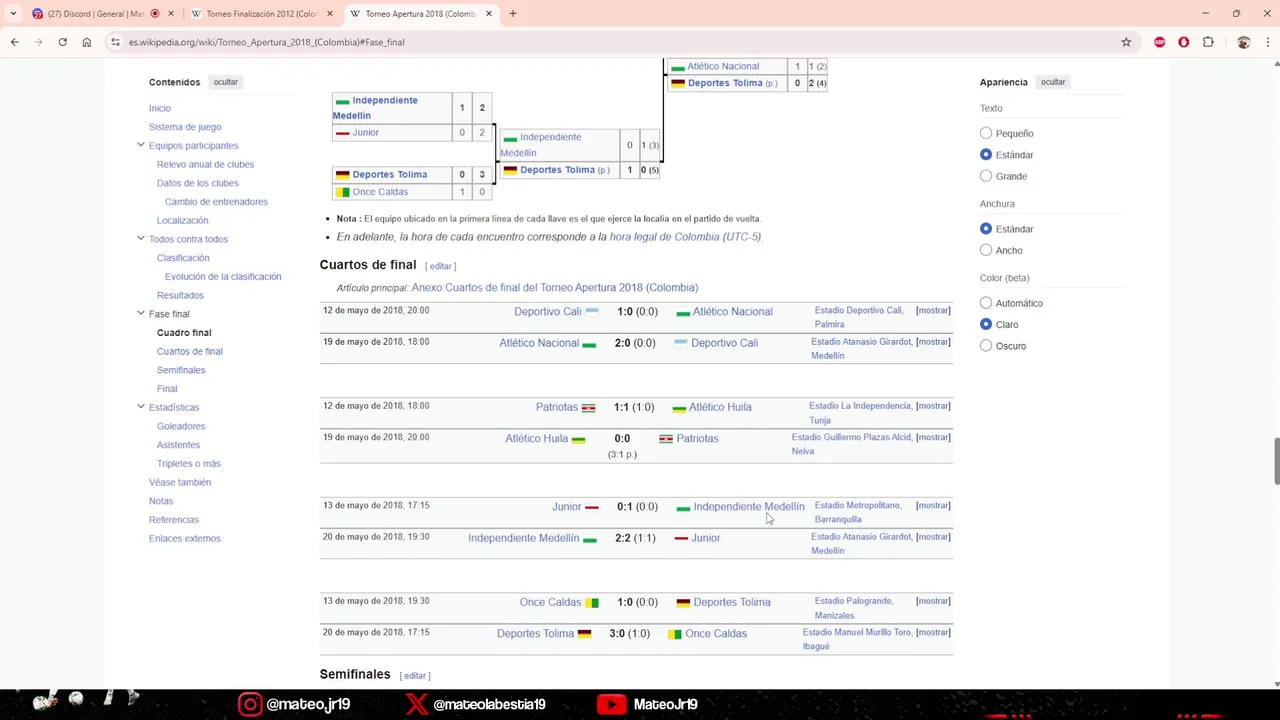Edit the Semifinales section
This screenshot has height=720, width=1280.
[415, 676]
